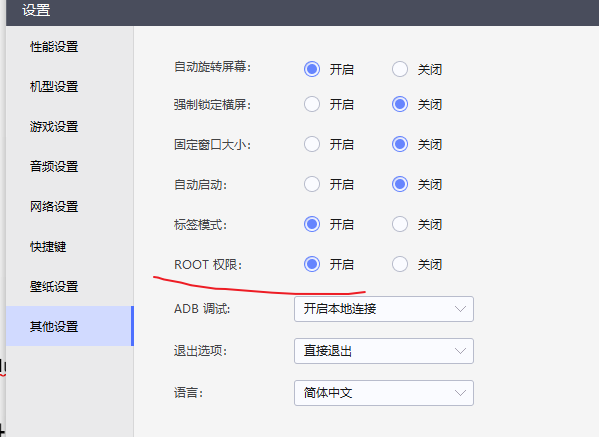The image size is (599, 437).
Task: Open the 快捷键 settings
Action: click(x=48, y=247)
